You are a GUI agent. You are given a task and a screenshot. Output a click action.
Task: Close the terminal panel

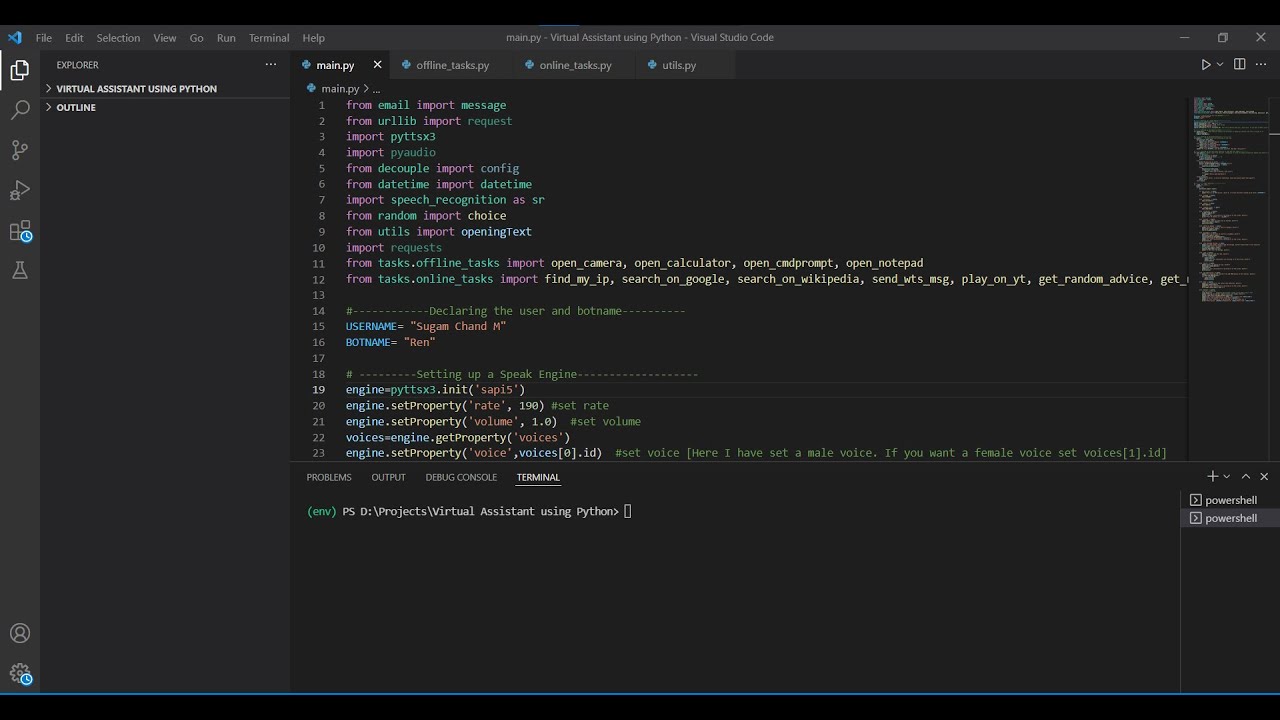(1264, 477)
